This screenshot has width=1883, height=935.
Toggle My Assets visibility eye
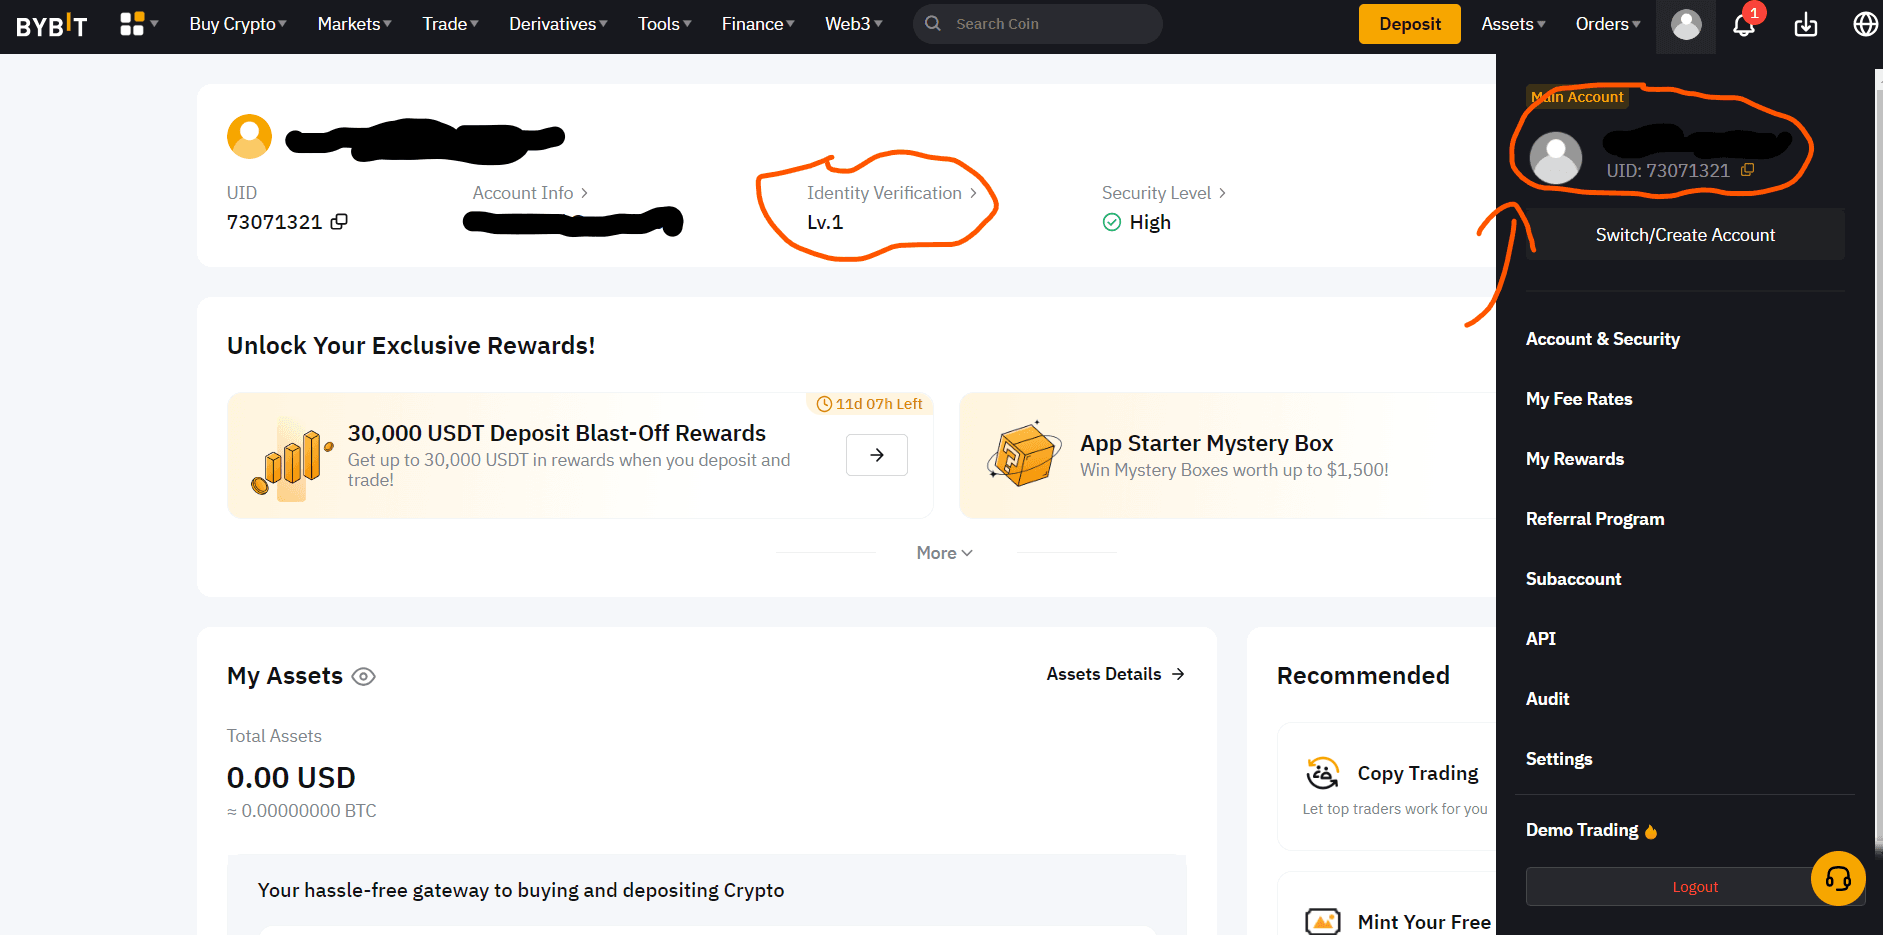tap(364, 677)
